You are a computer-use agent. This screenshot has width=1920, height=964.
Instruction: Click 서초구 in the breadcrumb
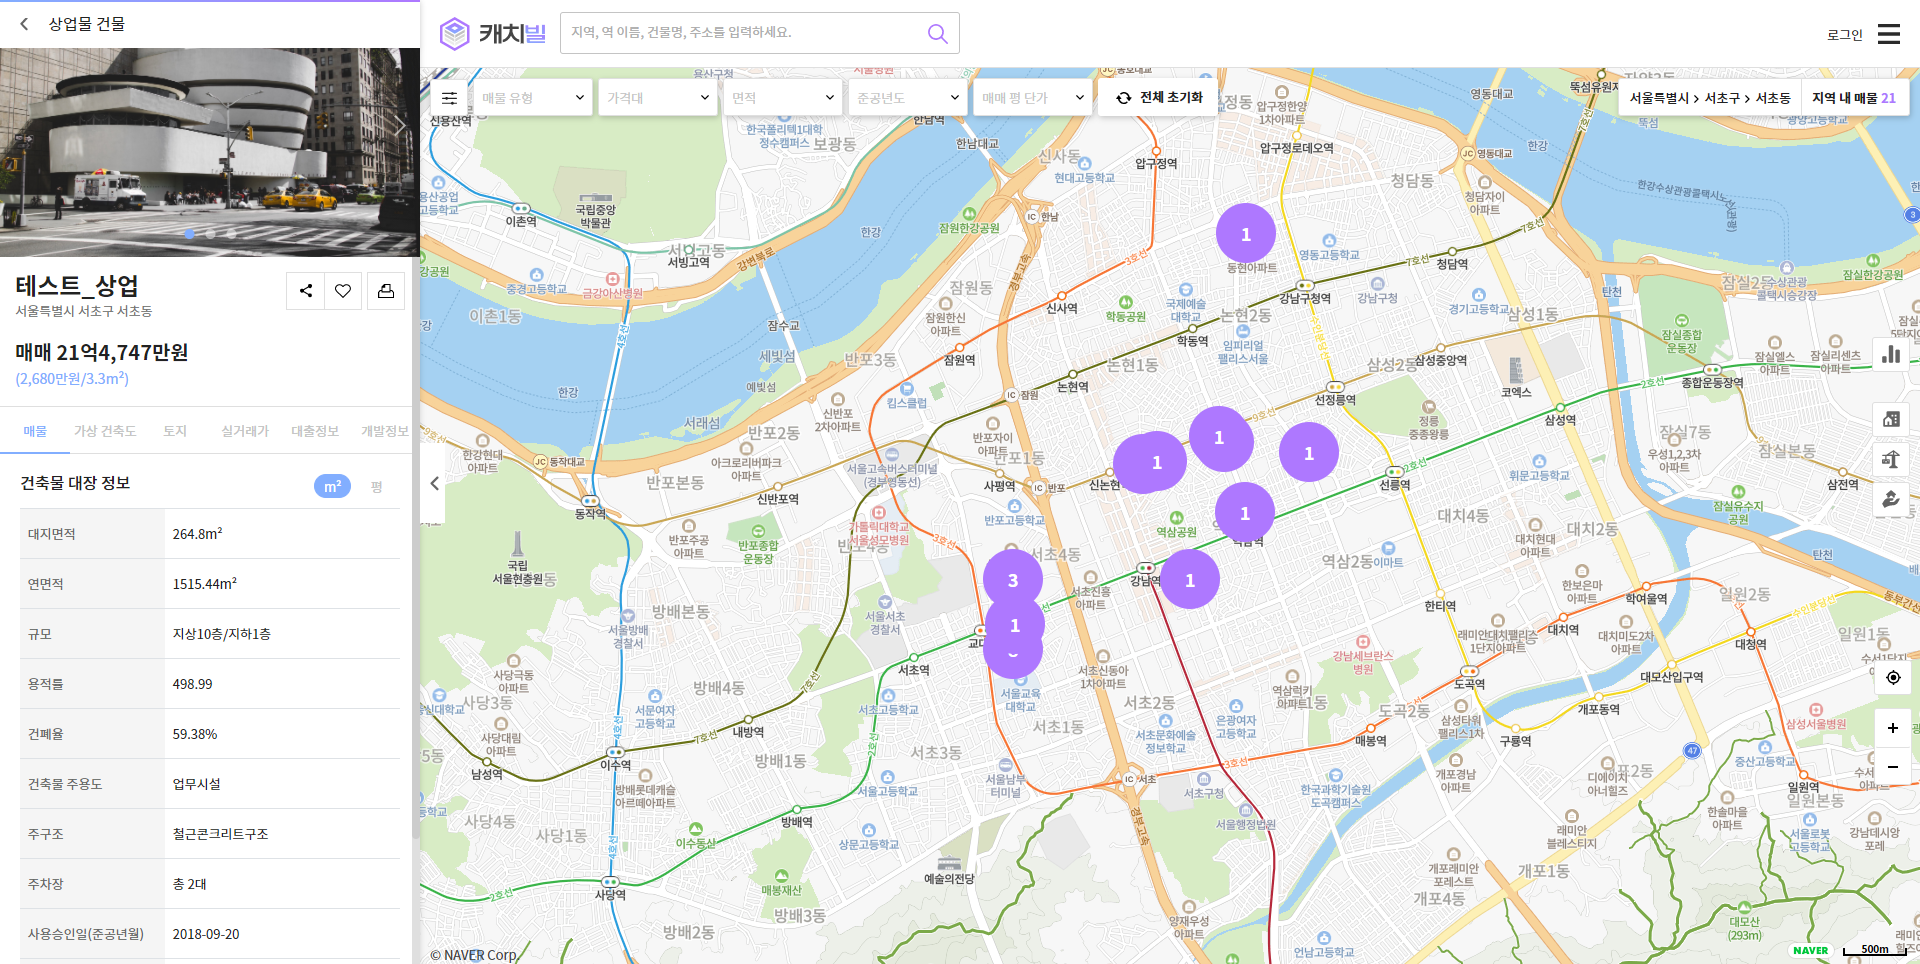(x=1723, y=98)
